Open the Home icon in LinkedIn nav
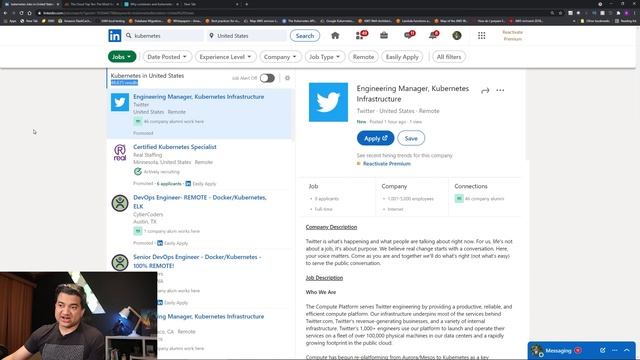 pyautogui.click(x=335, y=36)
